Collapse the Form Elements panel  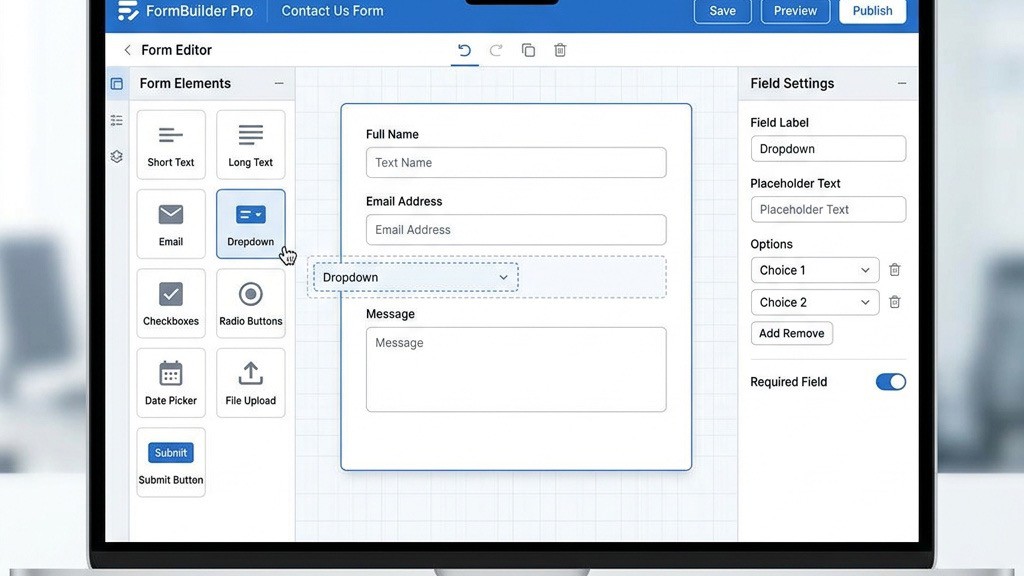279,83
